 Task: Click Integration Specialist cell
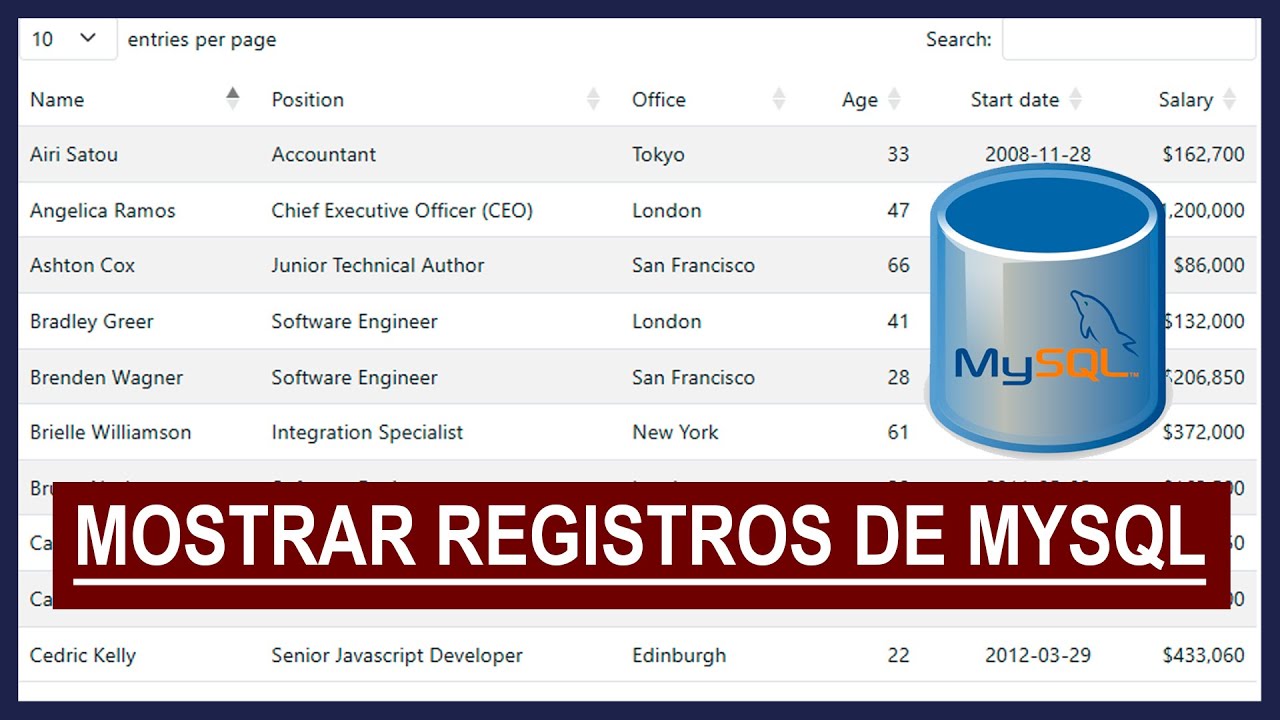(x=368, y=432)
